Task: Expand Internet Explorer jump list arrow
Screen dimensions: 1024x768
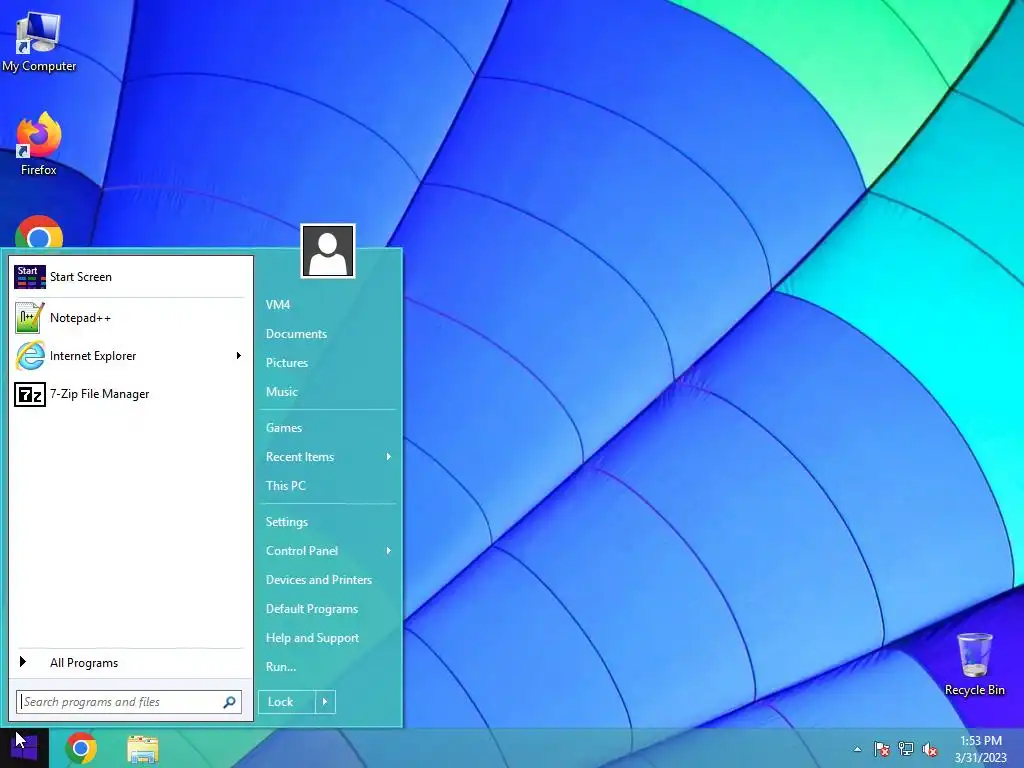Action: 238,356
